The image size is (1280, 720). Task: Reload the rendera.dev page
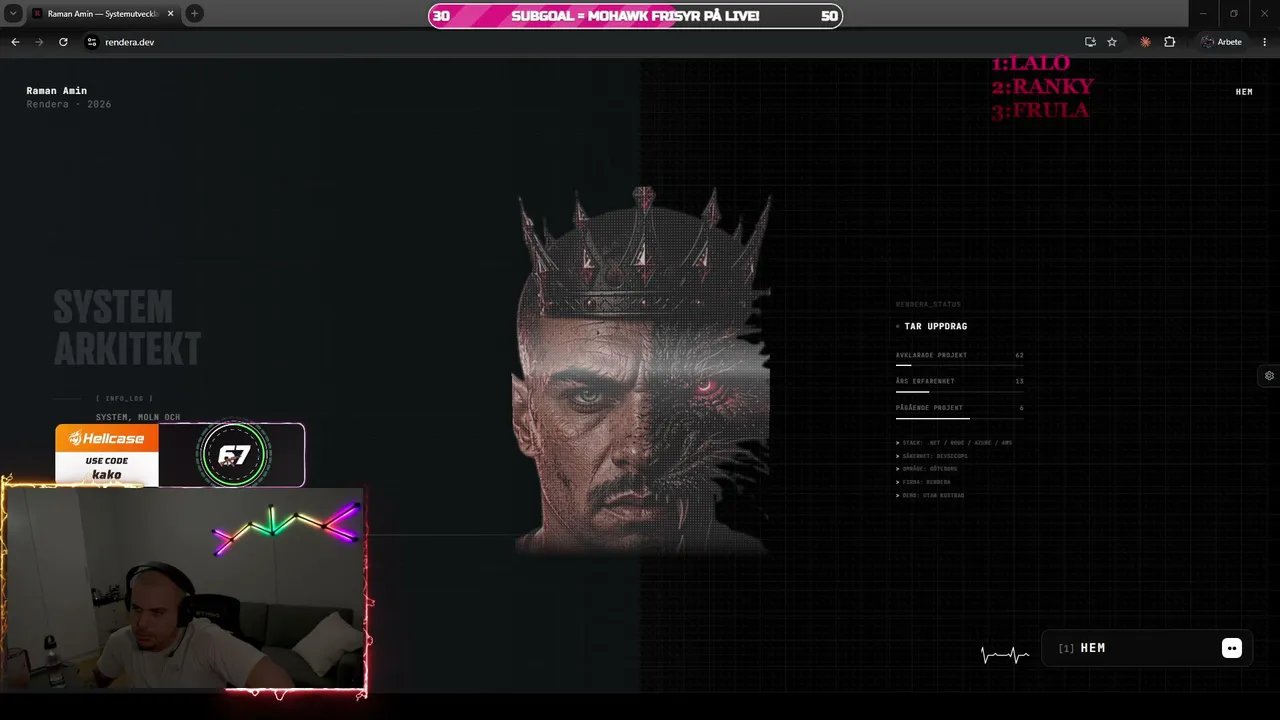point(63,42)
